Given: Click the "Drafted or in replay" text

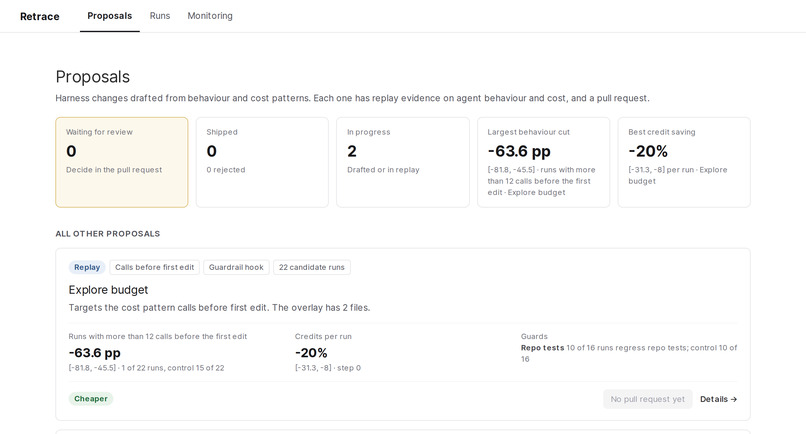Looking at the screenshot, I should 383,170.
